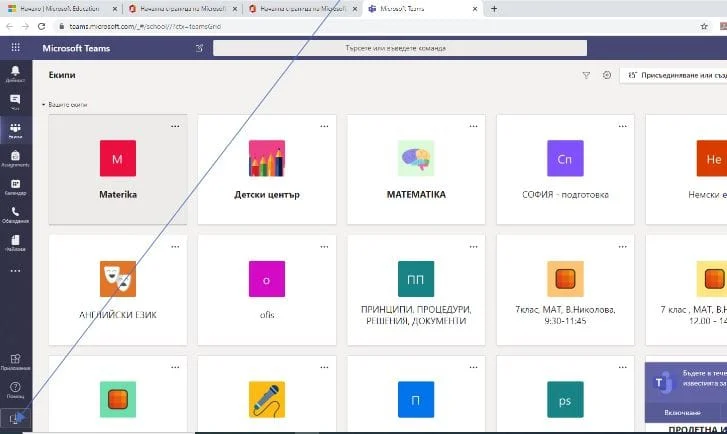Open a new browser tab
727x434 pixels.
pyautogui.click(x=494, y=9)
